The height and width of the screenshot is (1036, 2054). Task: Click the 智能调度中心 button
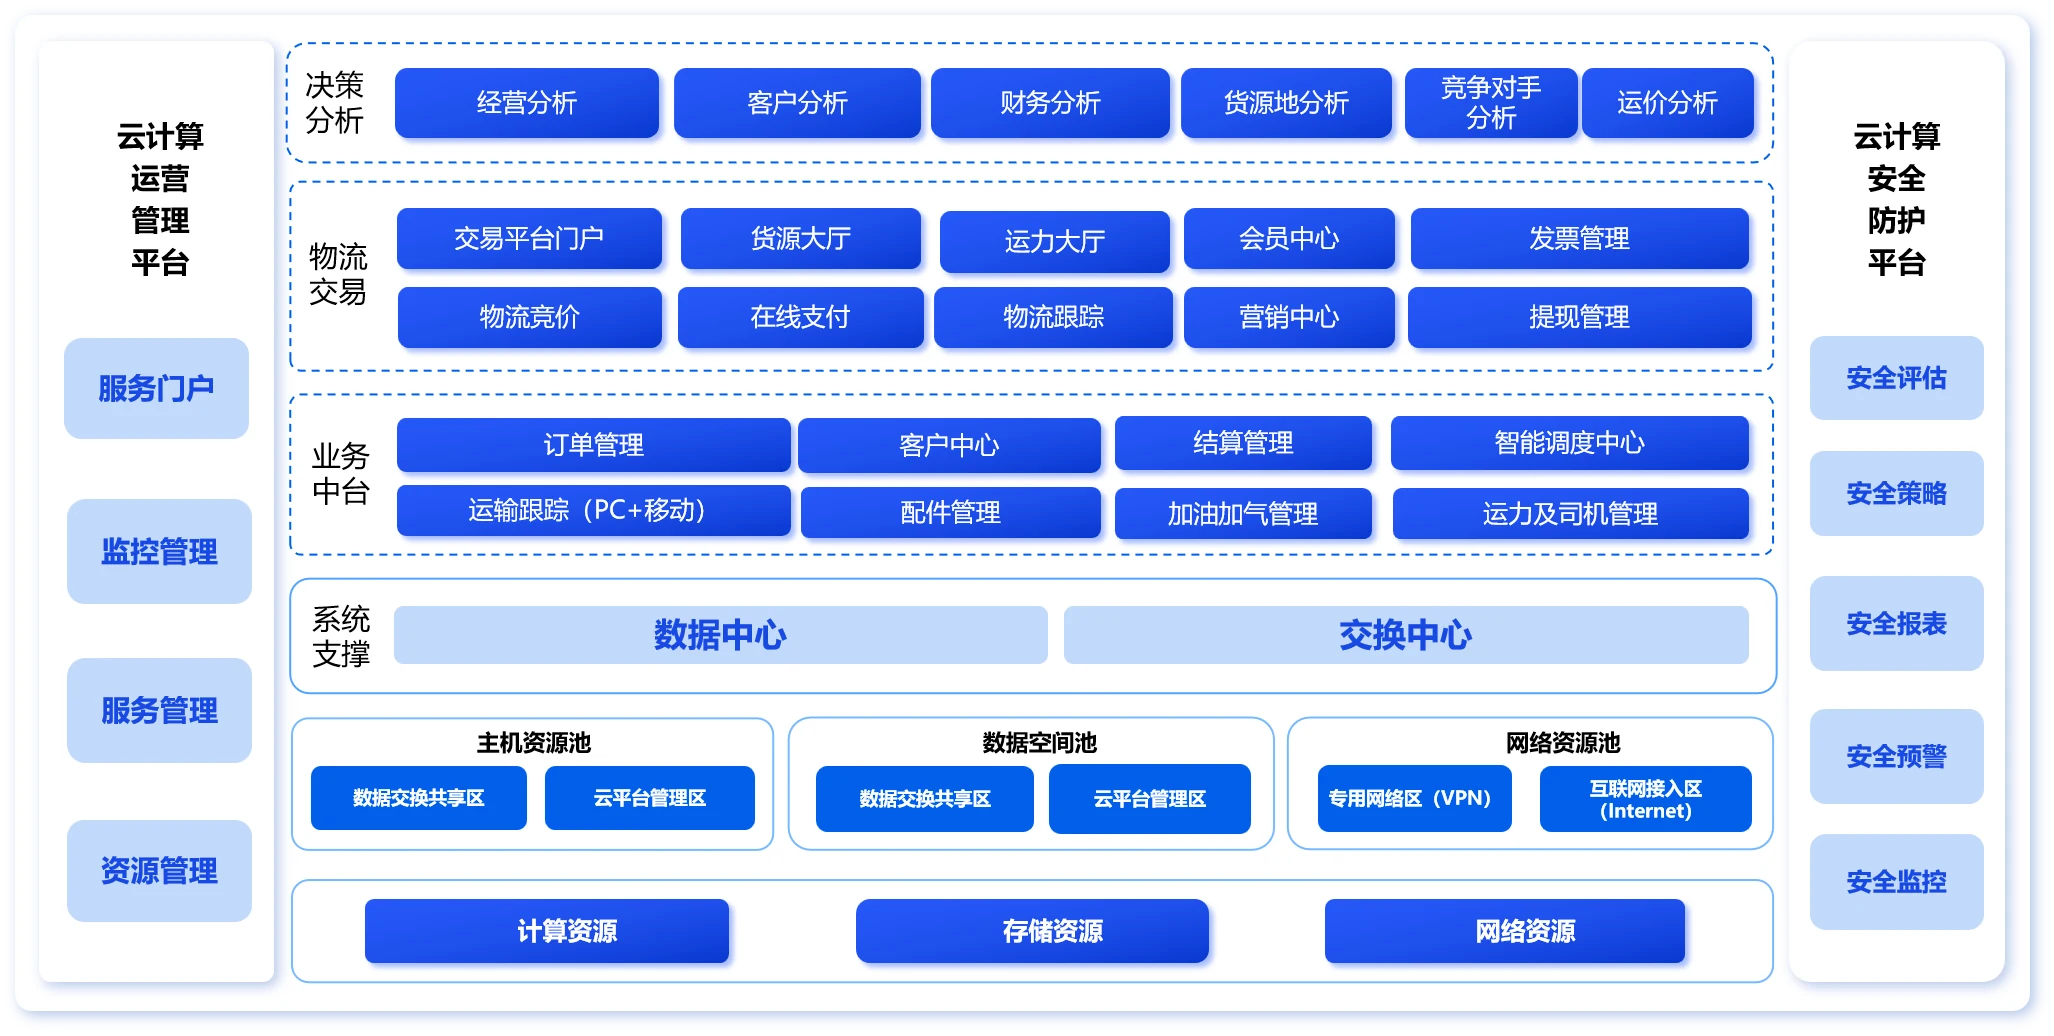click(1569, 443)
